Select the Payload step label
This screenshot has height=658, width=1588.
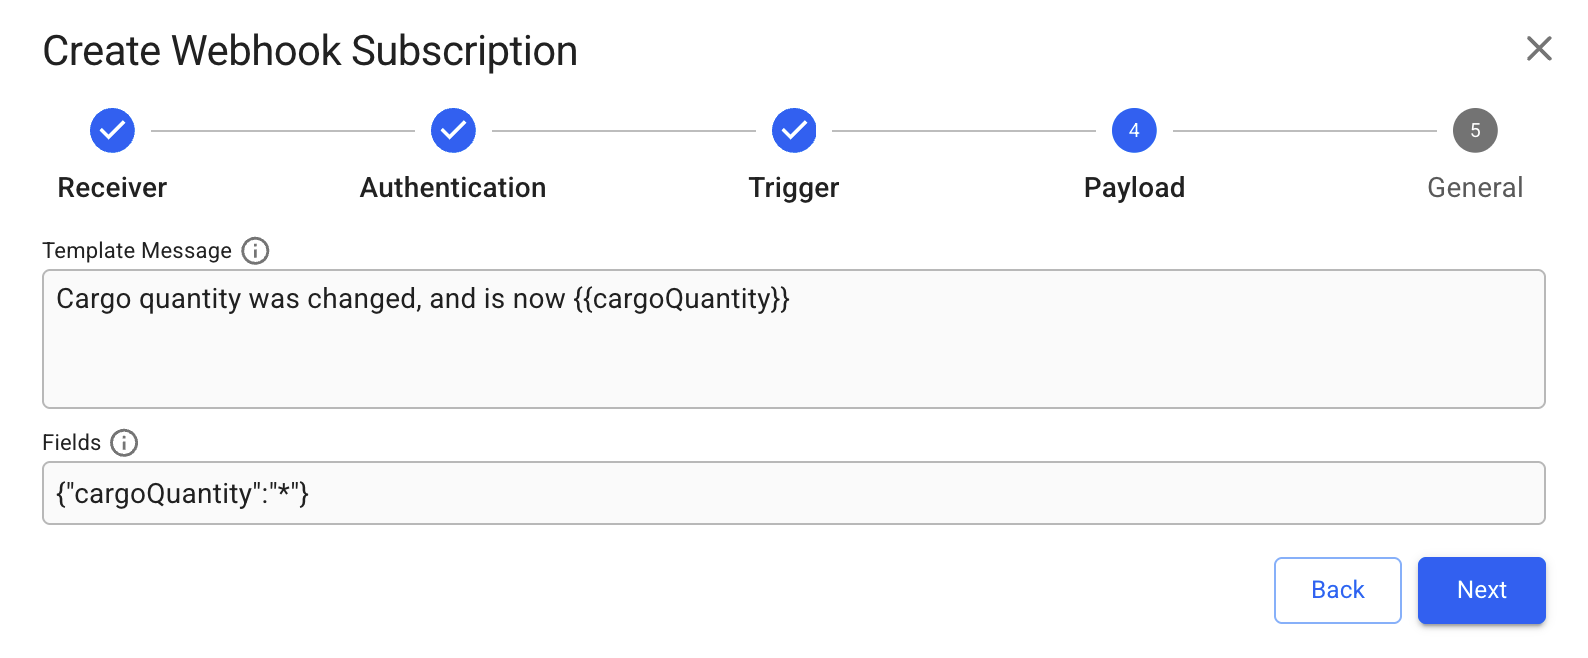tap(1134, 188)
